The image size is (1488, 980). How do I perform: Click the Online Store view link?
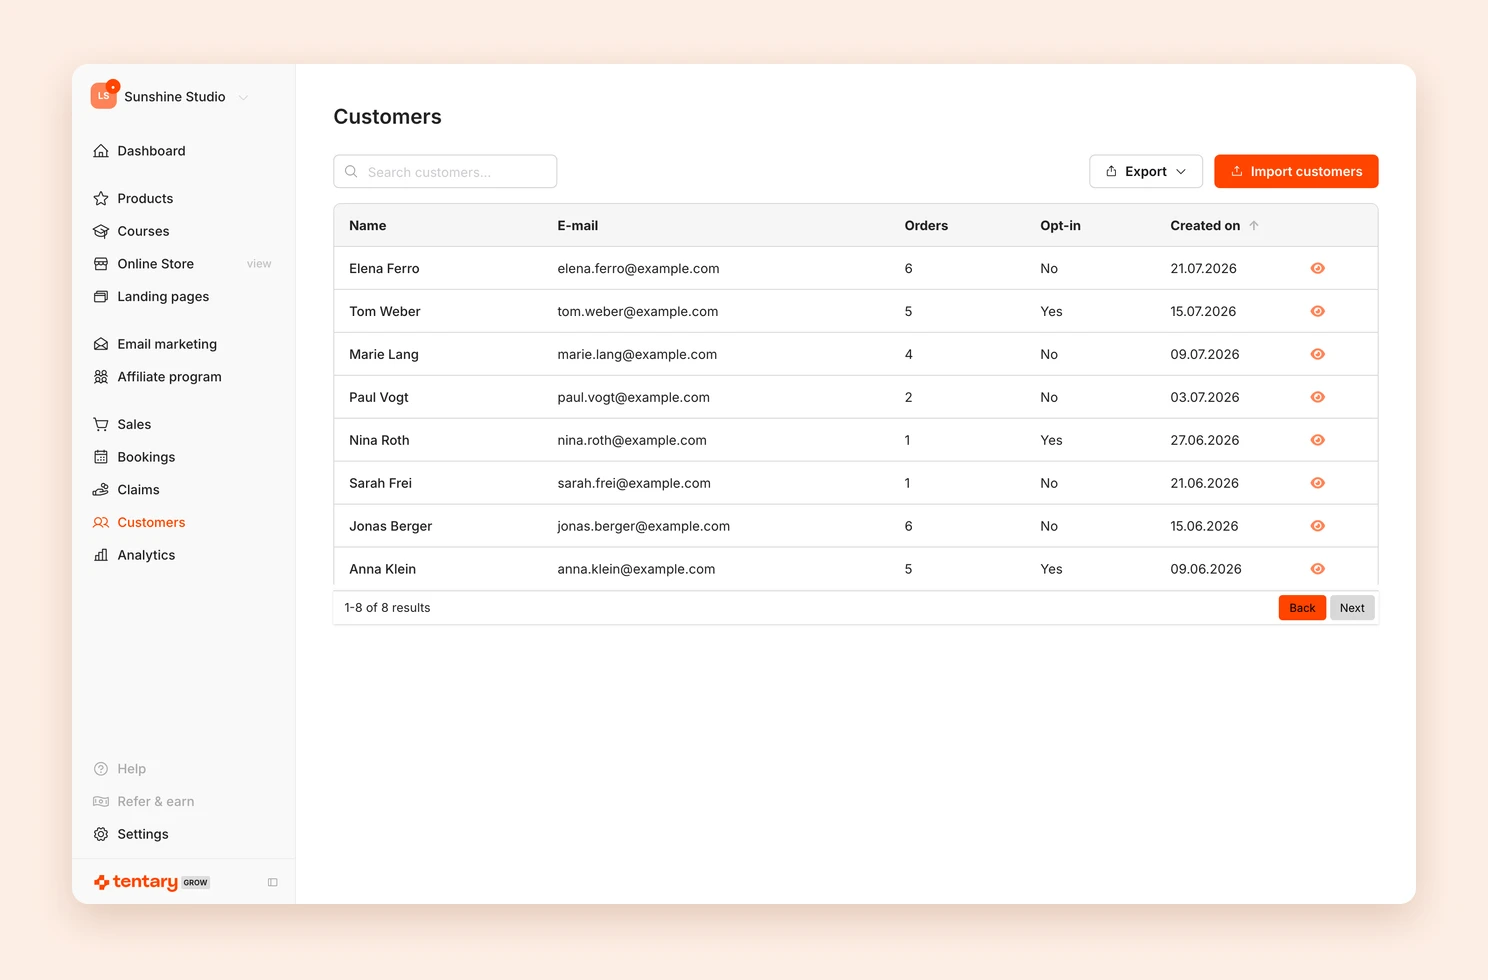[x=259, y=264]
